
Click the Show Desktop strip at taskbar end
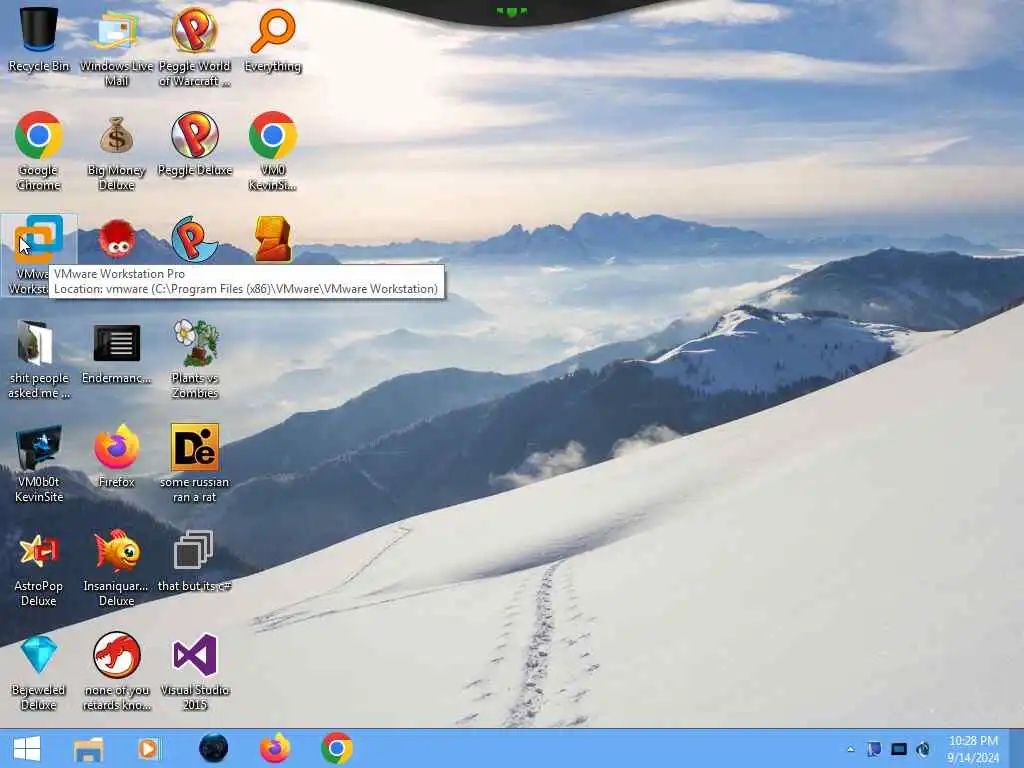click(x=1016, y=748)
